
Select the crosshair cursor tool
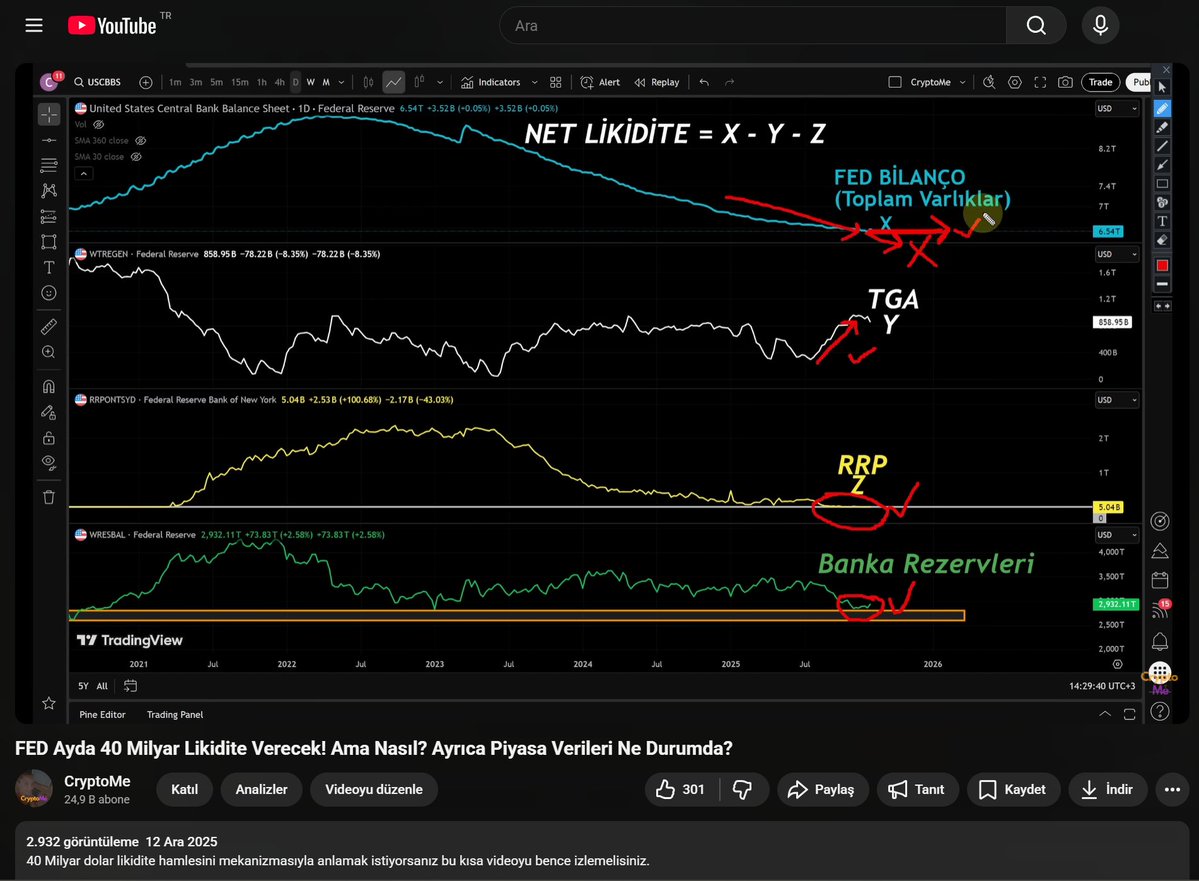point(48,114)
